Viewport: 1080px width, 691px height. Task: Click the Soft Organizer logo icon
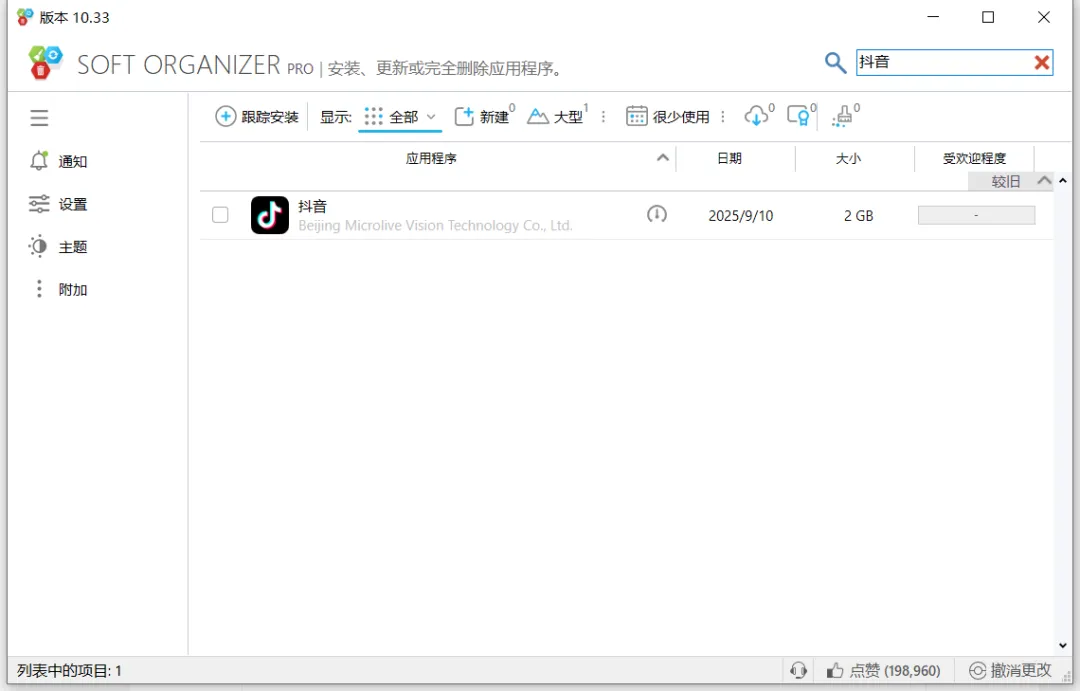click(45, 63)
